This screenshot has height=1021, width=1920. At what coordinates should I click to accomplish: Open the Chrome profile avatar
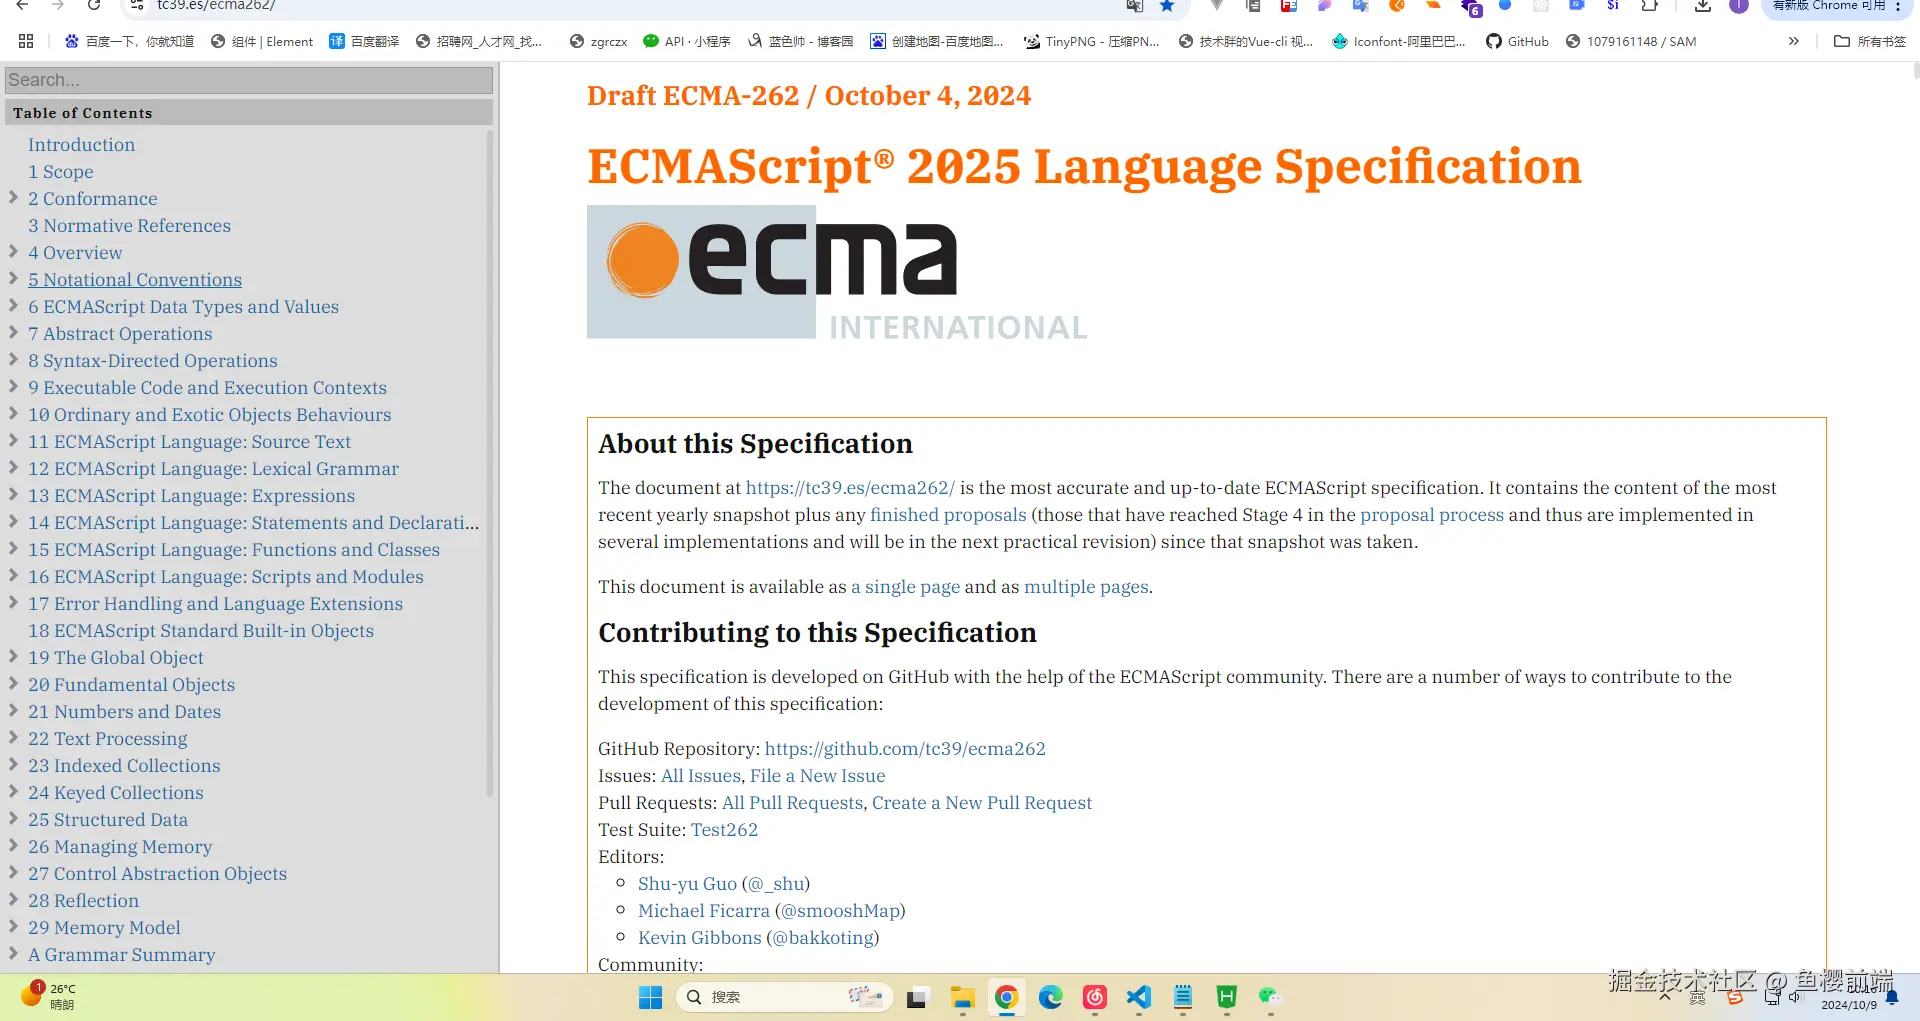pyautogui.click(x=1739, y=6)
